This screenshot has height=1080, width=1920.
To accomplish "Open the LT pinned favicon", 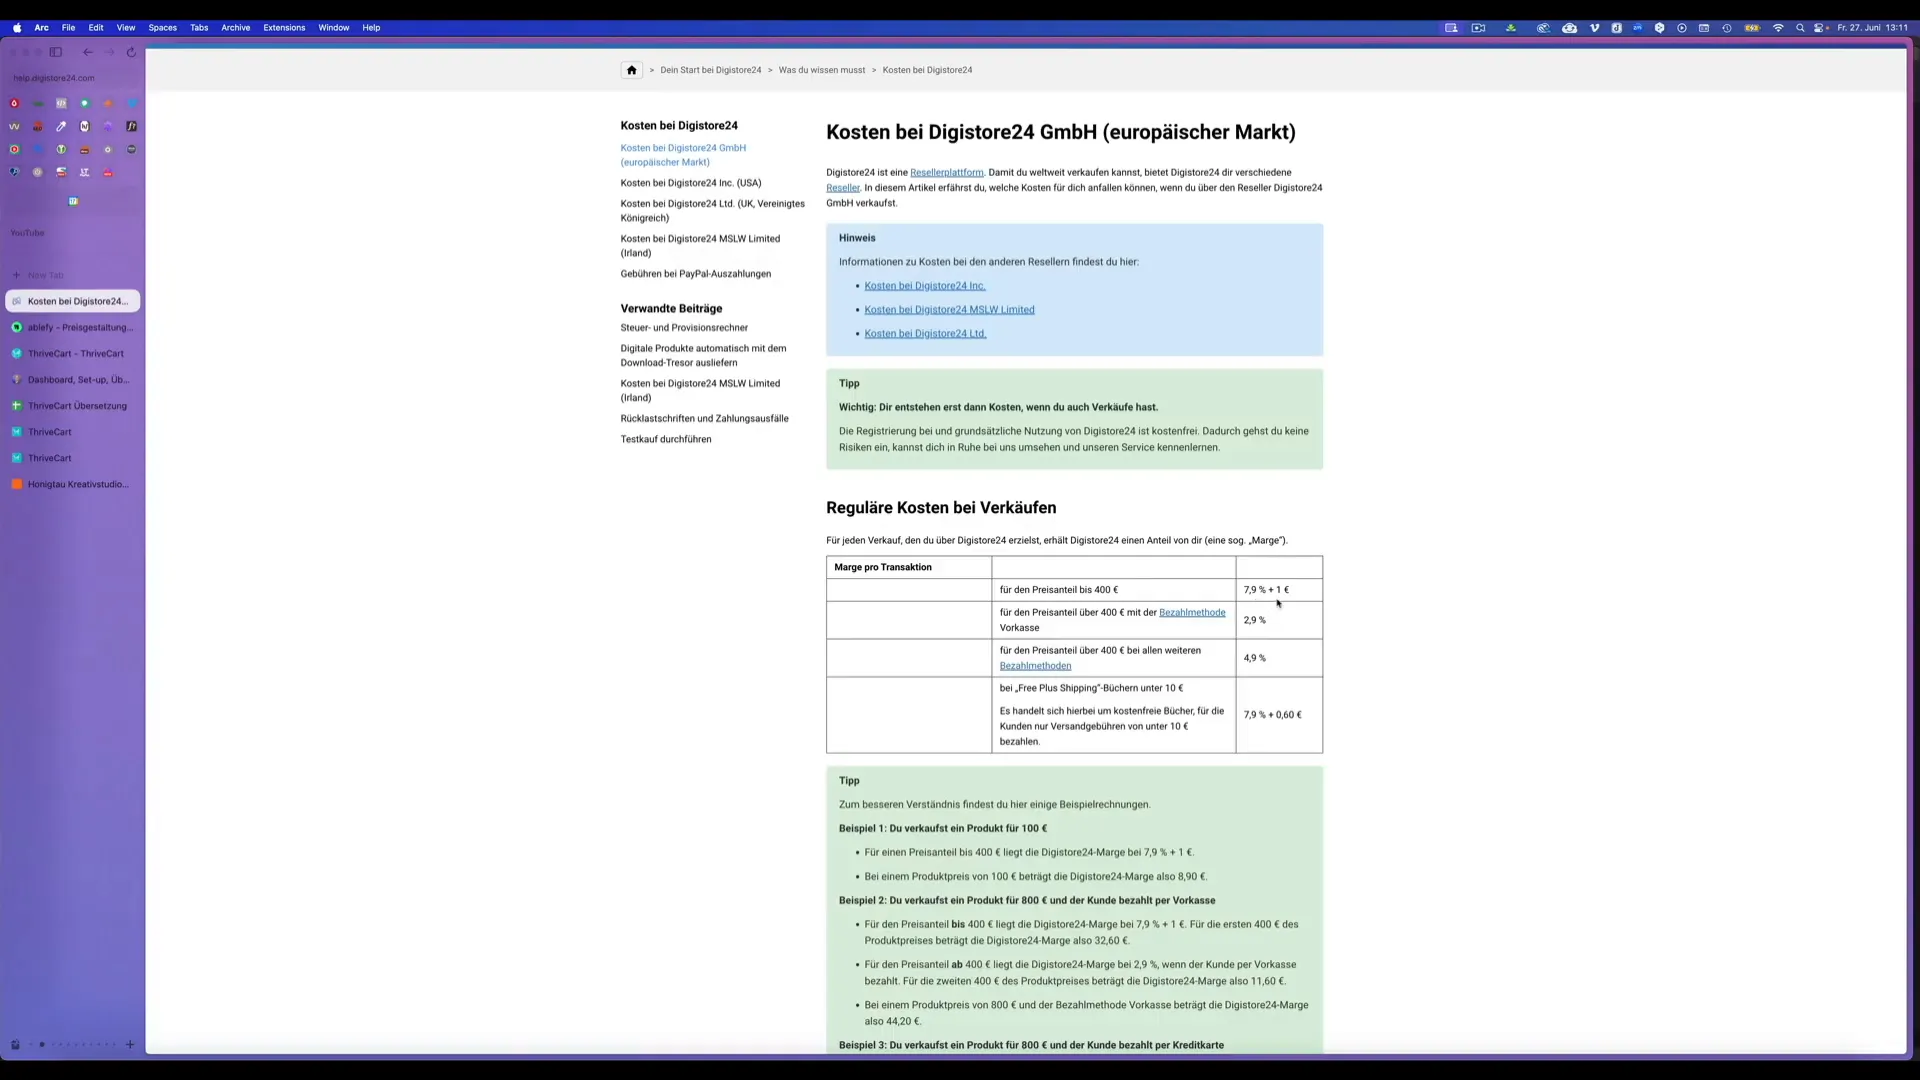I will [x=84, y=172].
